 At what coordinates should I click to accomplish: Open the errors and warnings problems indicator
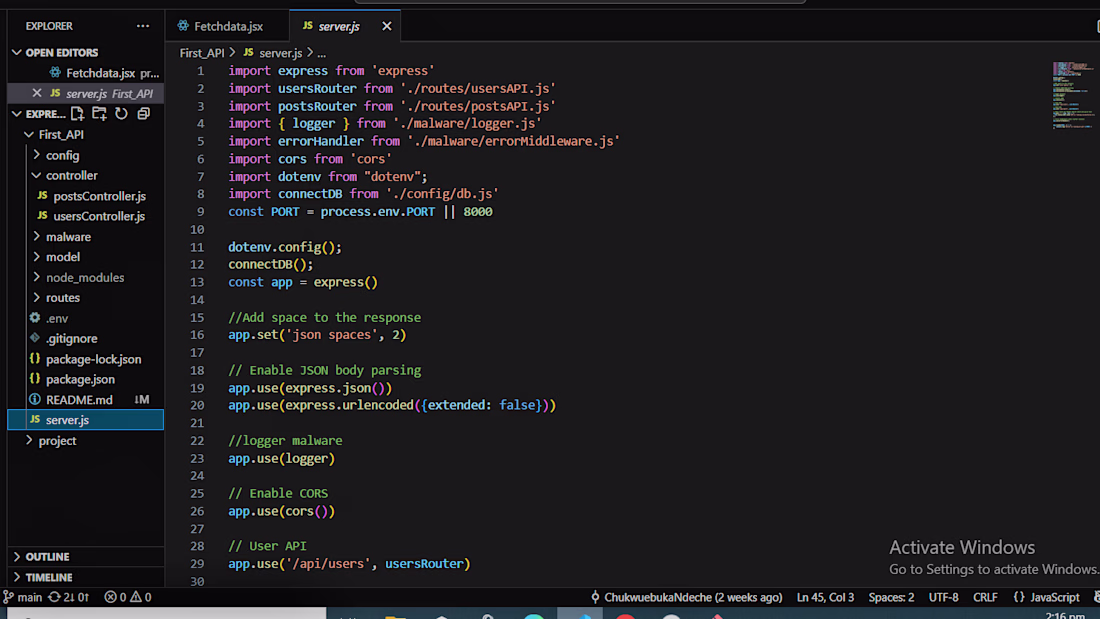(127, 597)
